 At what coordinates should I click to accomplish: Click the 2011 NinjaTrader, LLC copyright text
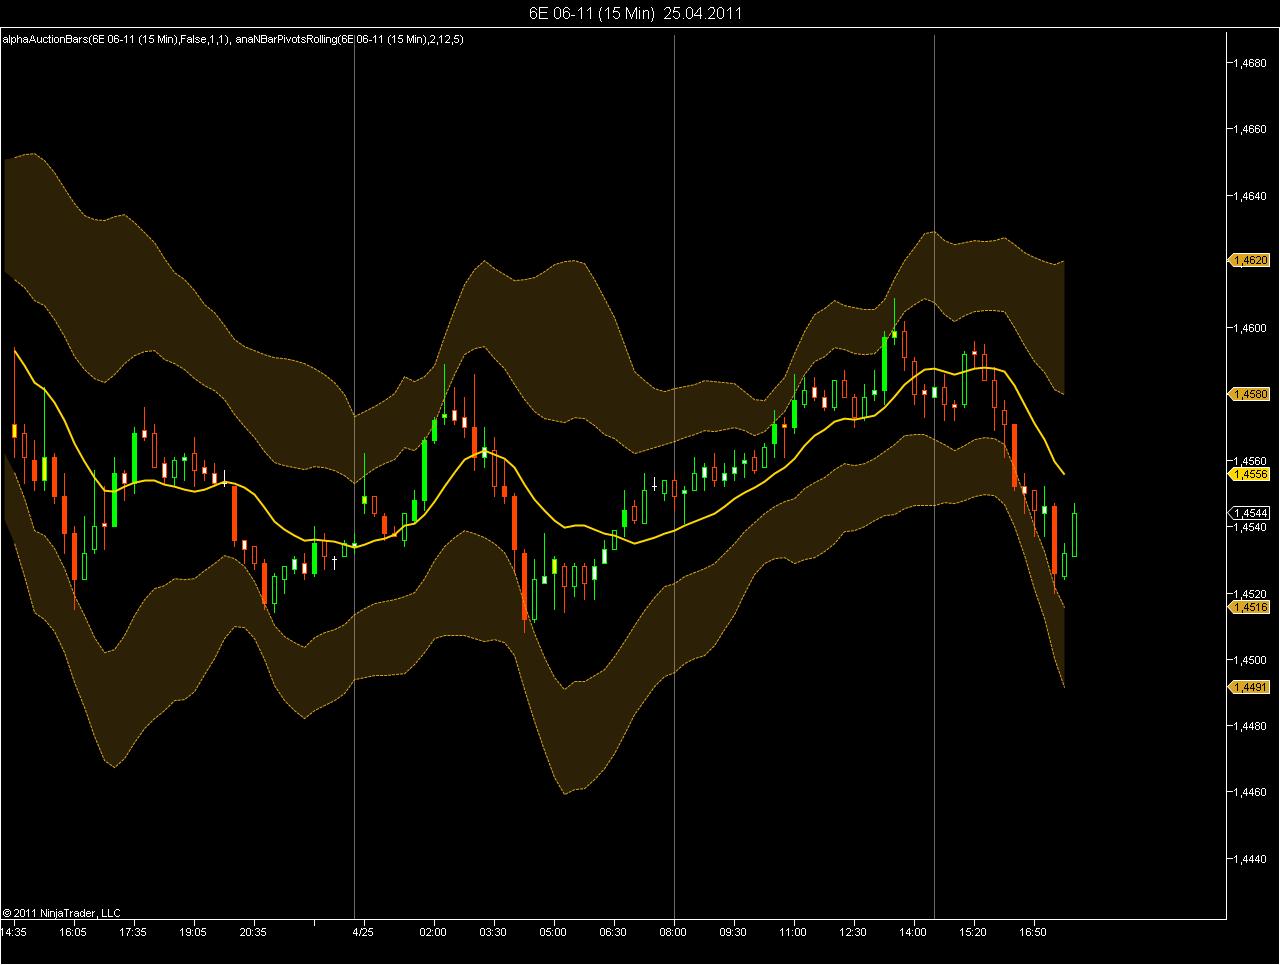pyautogui.click(x=62, y=912)
